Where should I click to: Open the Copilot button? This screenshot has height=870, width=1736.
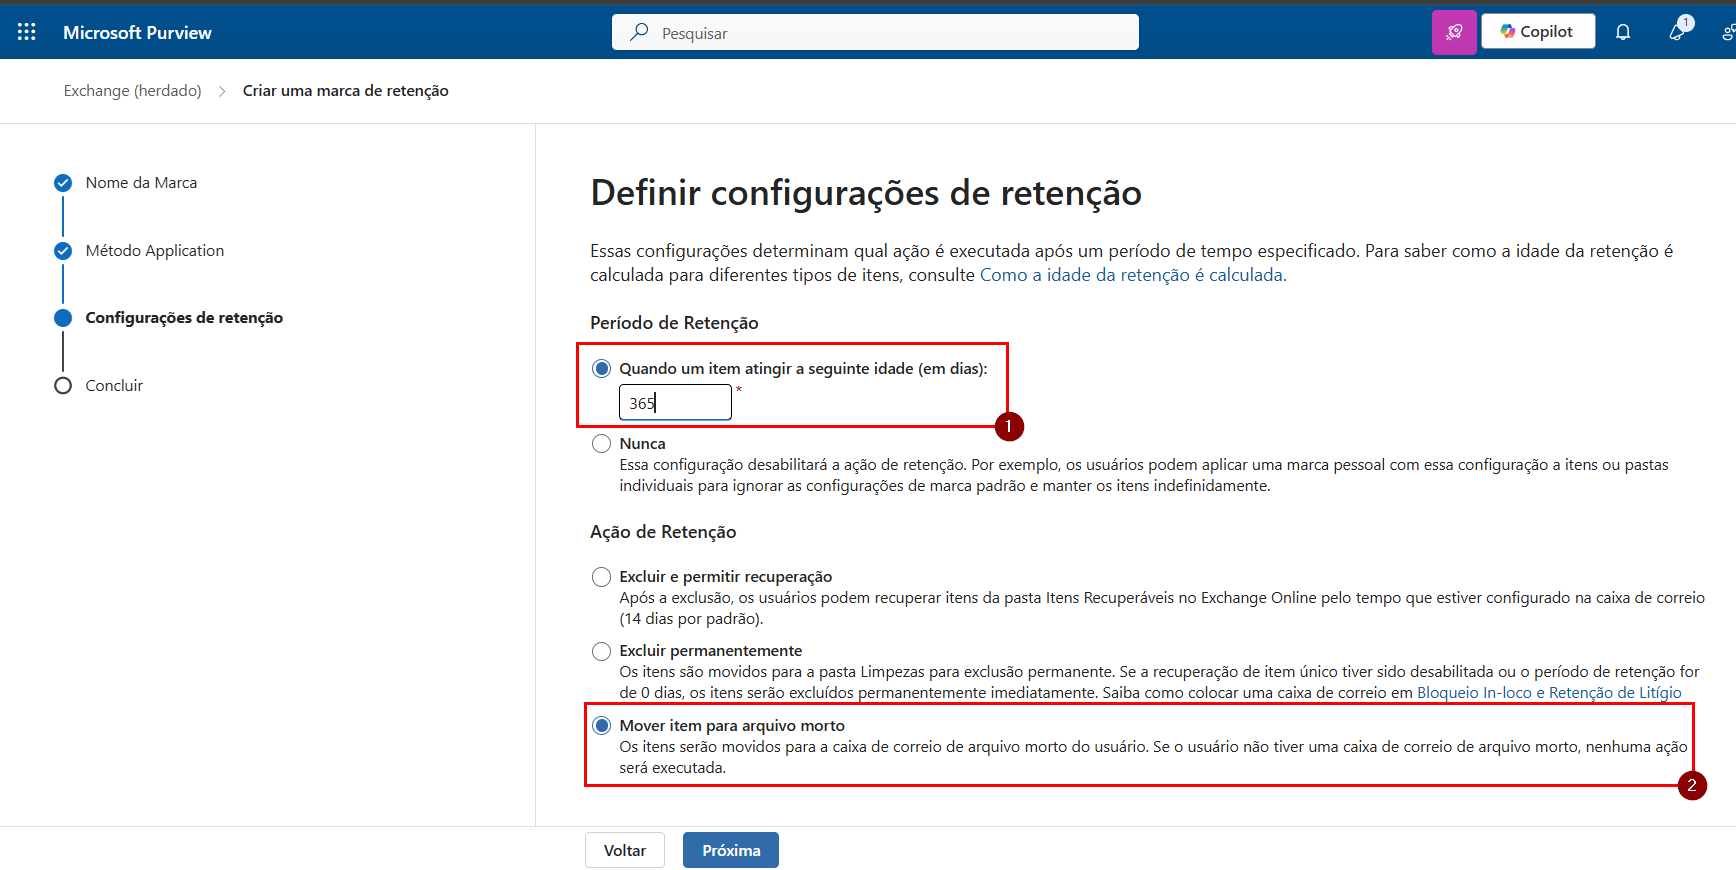pos(1537,32)
